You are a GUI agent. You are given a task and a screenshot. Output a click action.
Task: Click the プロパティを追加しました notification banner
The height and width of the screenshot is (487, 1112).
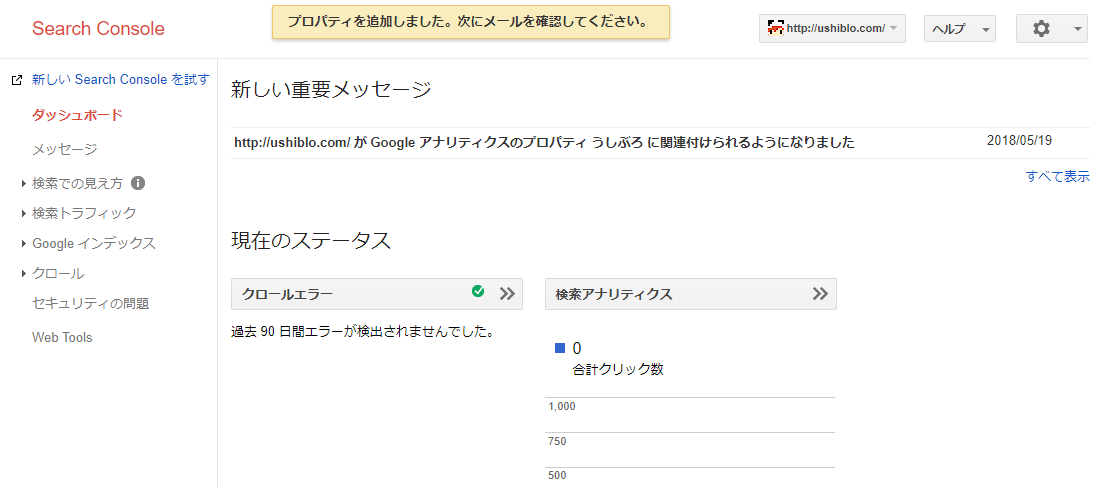[x=471, y=22]
